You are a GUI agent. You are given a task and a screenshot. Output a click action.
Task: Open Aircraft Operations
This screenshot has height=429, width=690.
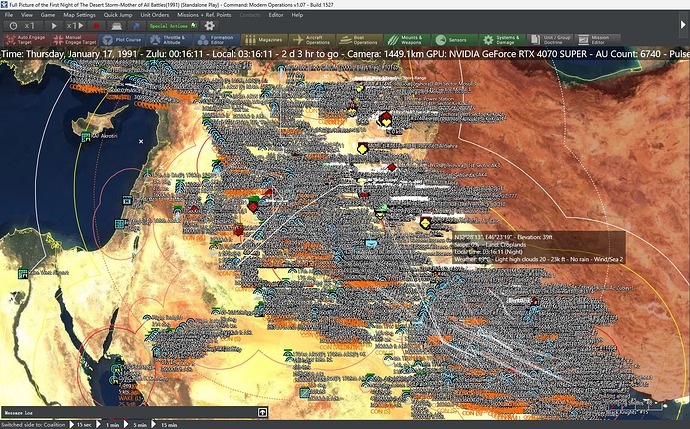click(x=312, y=40)
